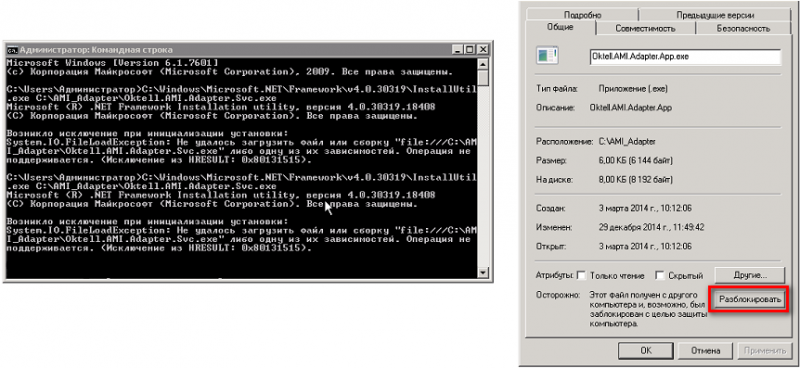
Task: Enable the Только чтение checkbox
Action: [581, 276]
